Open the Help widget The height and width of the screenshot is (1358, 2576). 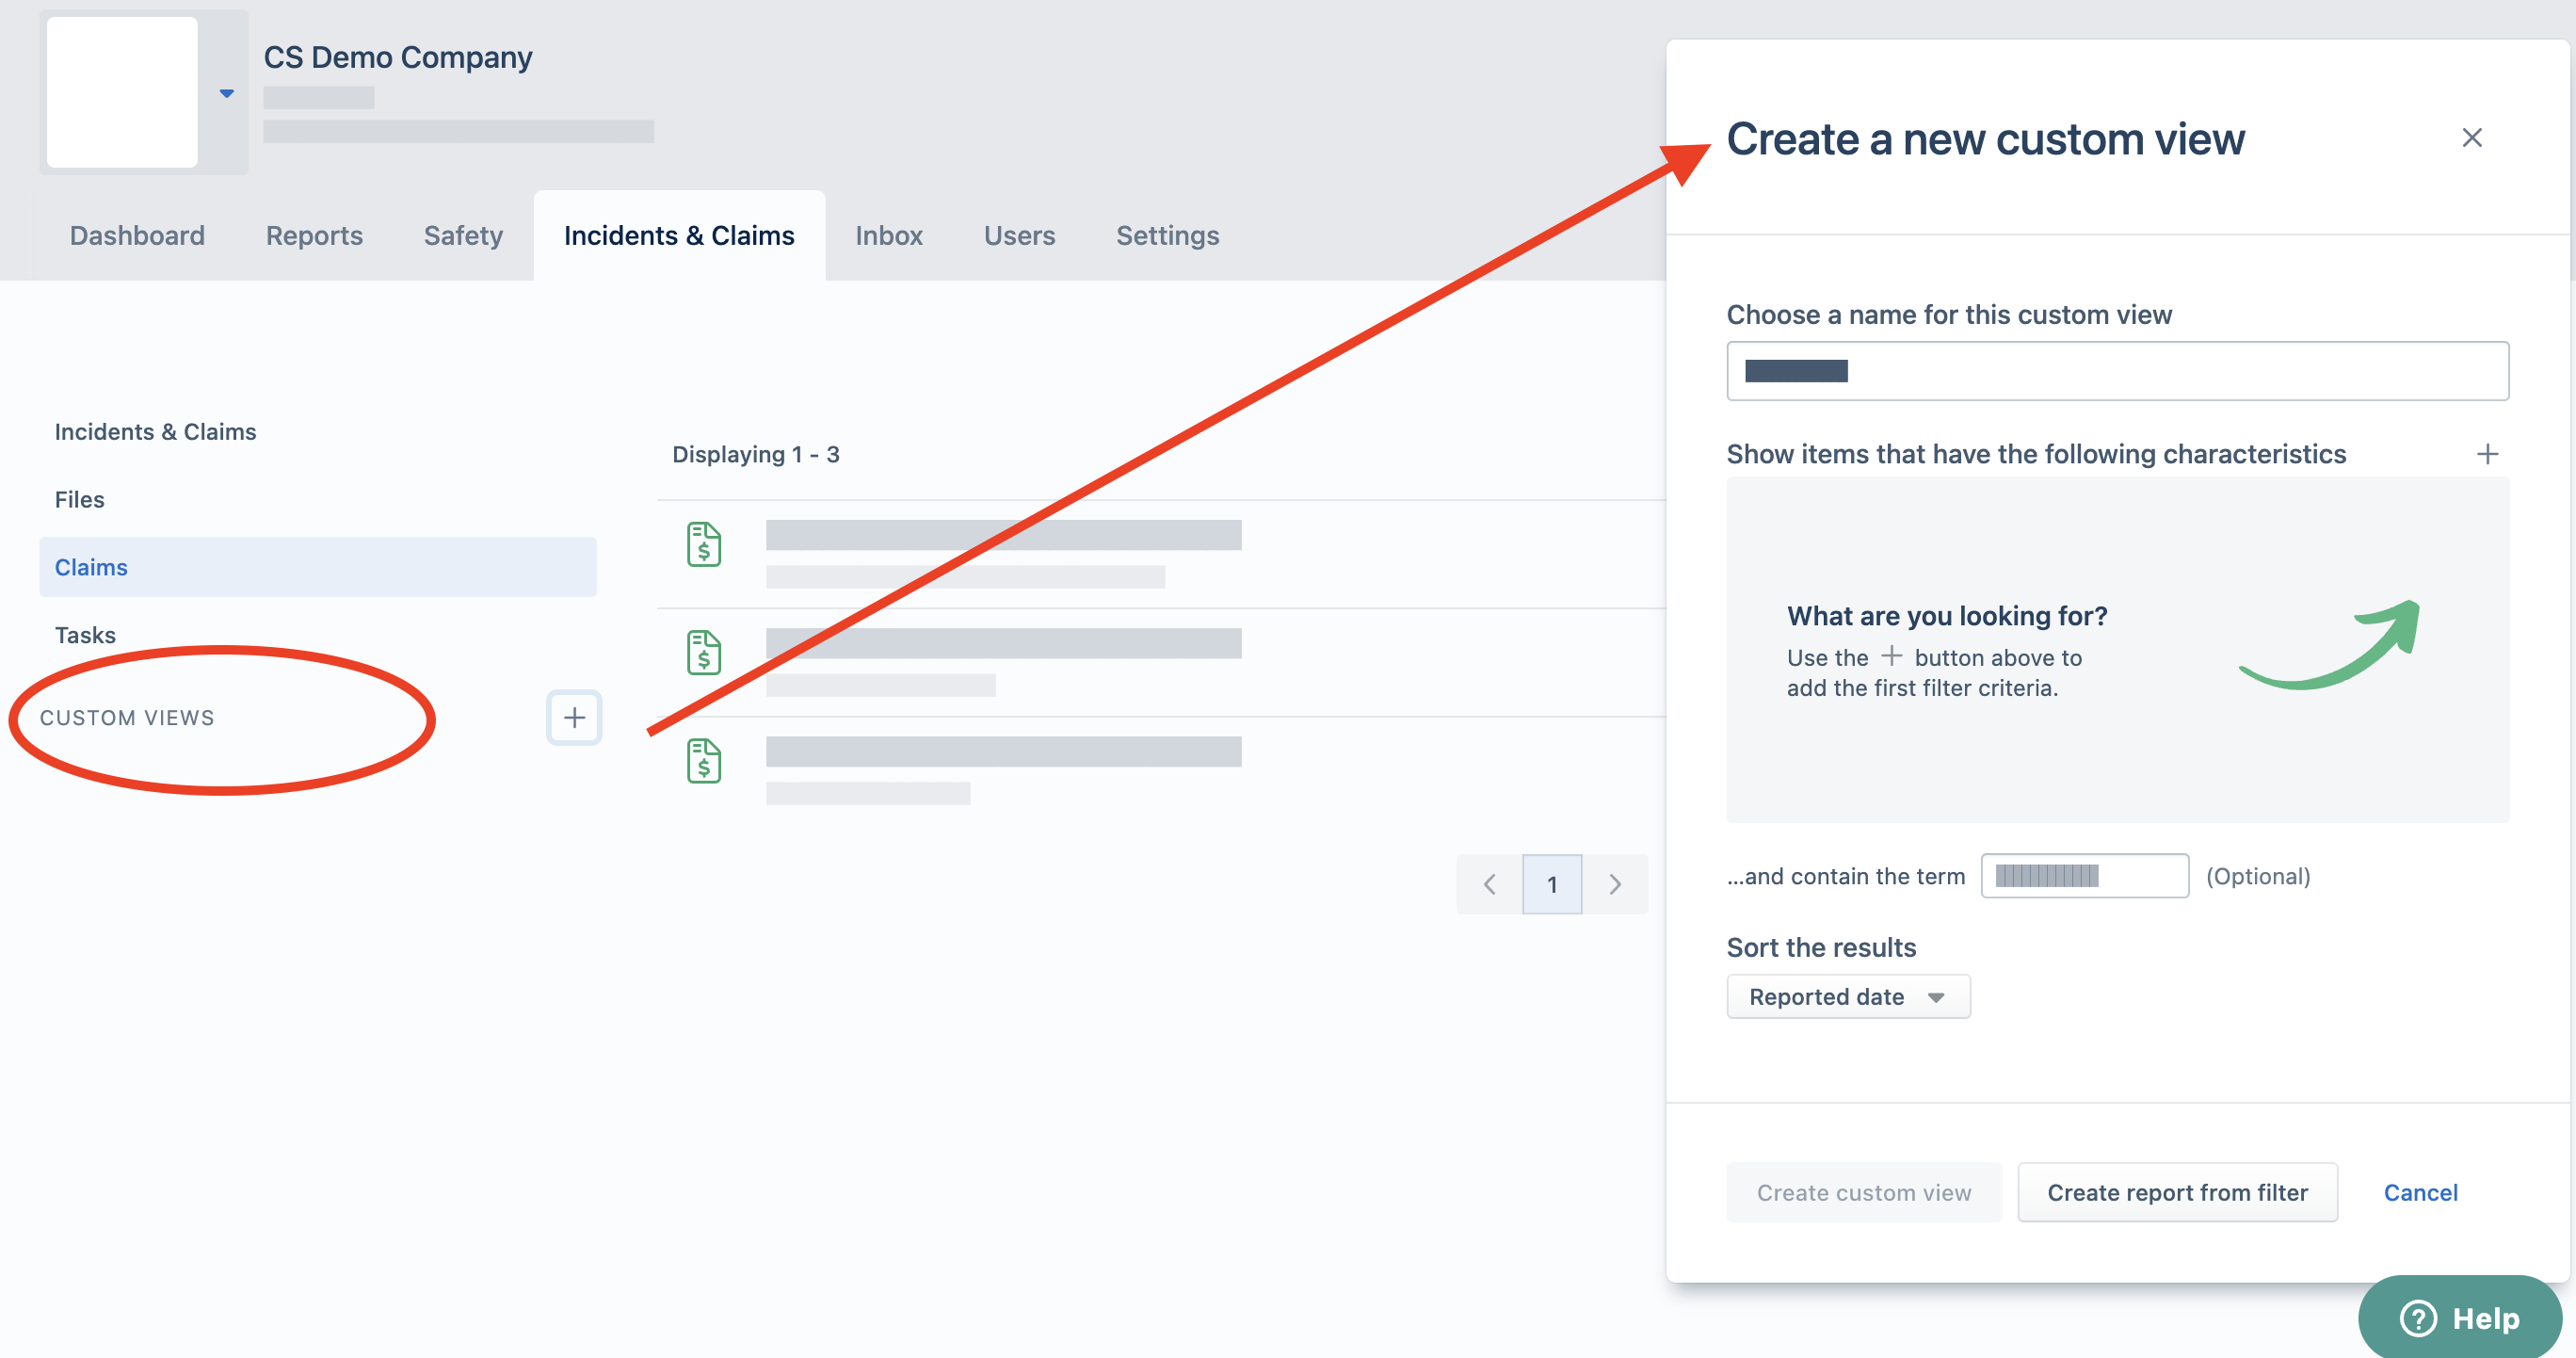click(2459, 1317)
